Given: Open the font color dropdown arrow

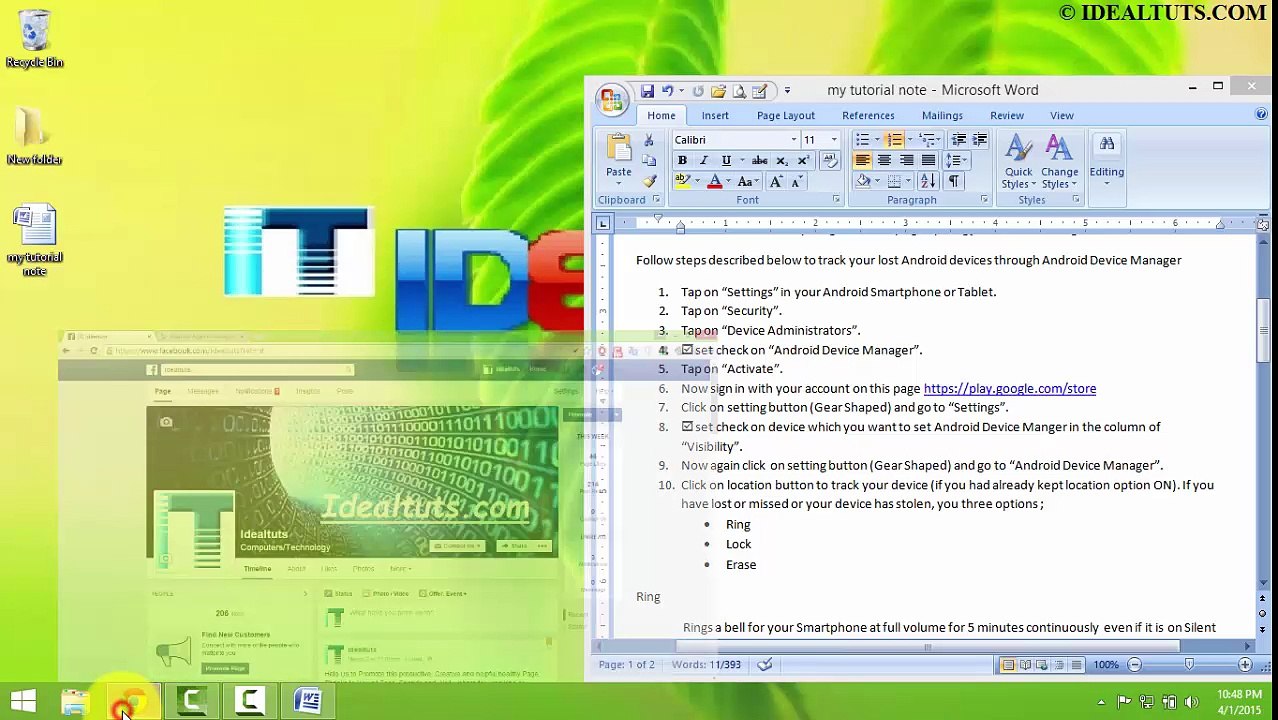Looking at the screenshot, I should (x=728, y=182).
